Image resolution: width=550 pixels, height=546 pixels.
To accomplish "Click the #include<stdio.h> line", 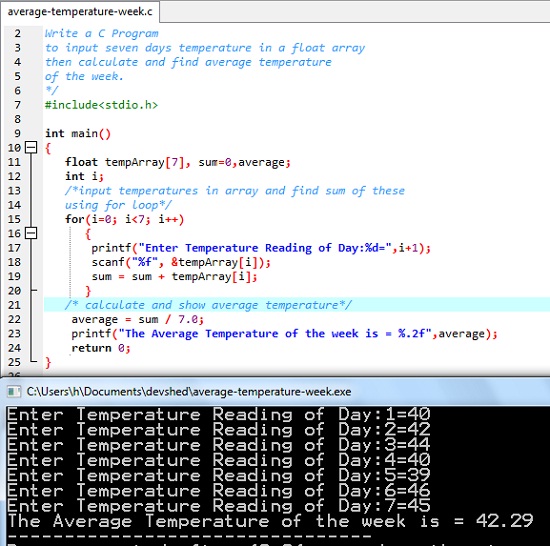I will (x=101, y=105).
